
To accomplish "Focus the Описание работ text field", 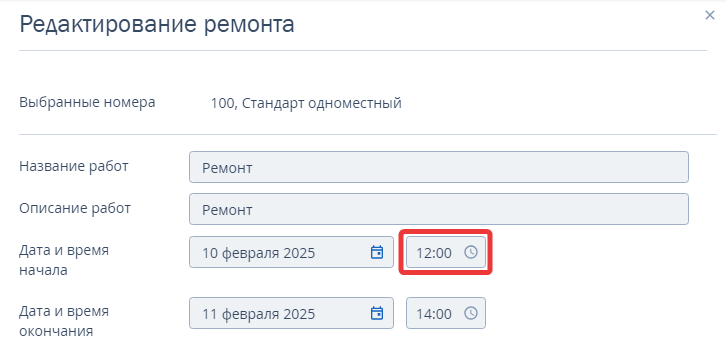I will pos(439,209).
